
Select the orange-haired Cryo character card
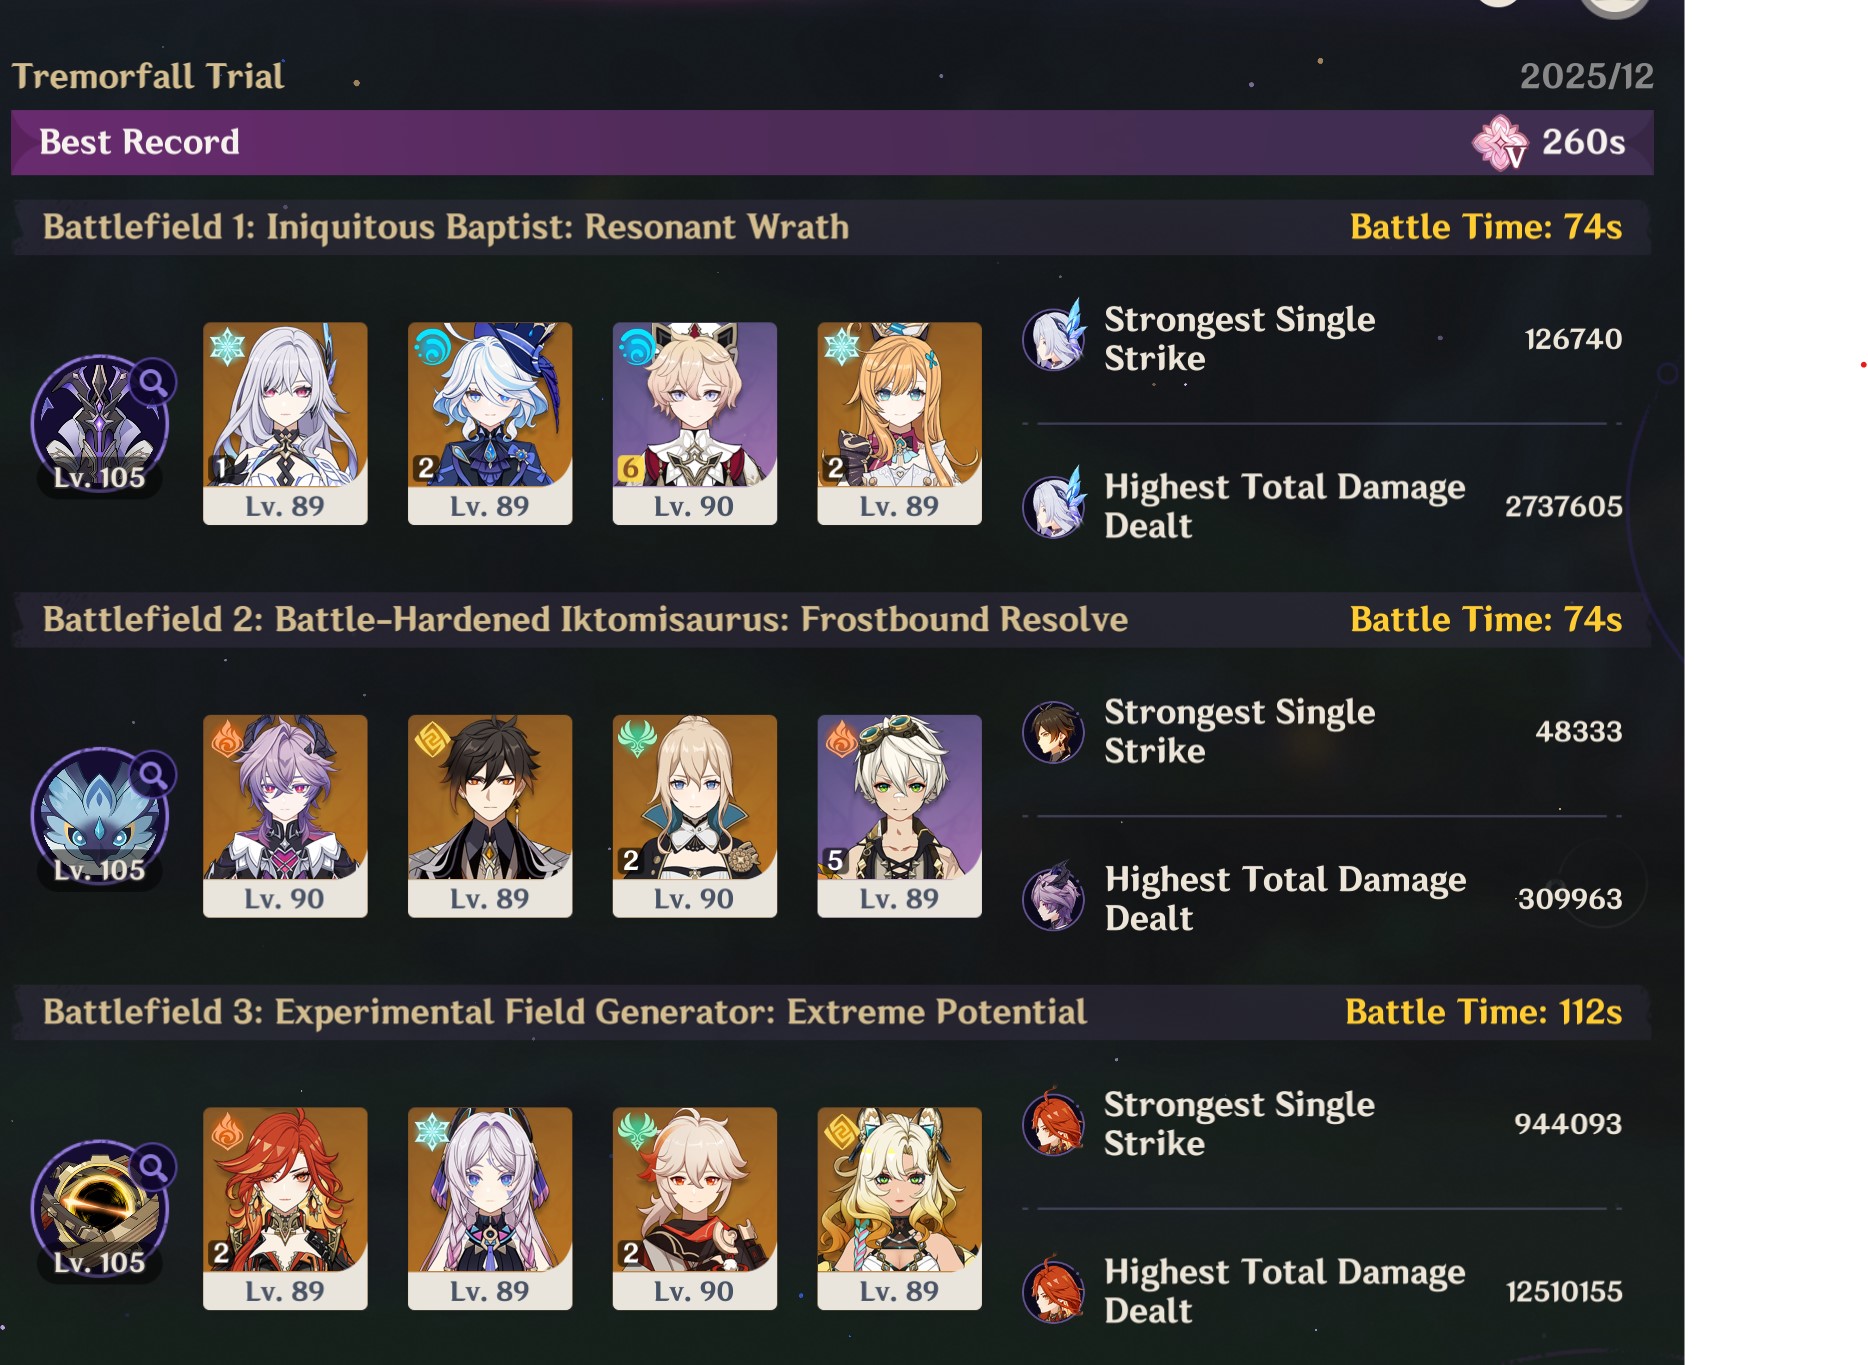point(899,423)
